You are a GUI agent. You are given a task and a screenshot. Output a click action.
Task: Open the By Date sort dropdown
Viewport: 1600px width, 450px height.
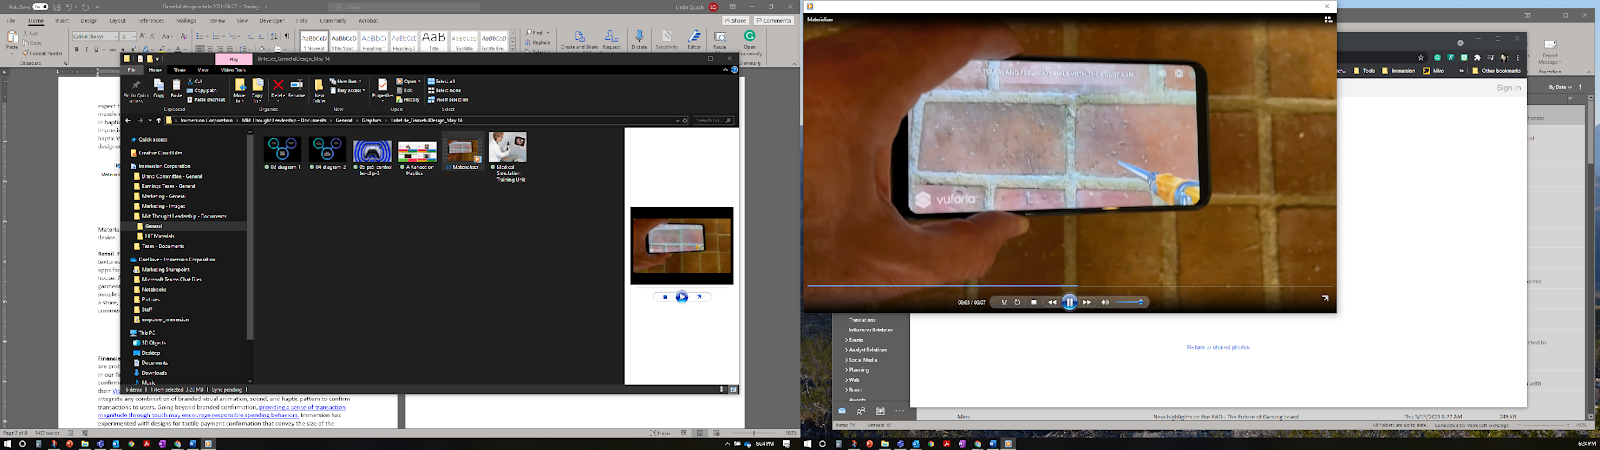point(1562,87)
